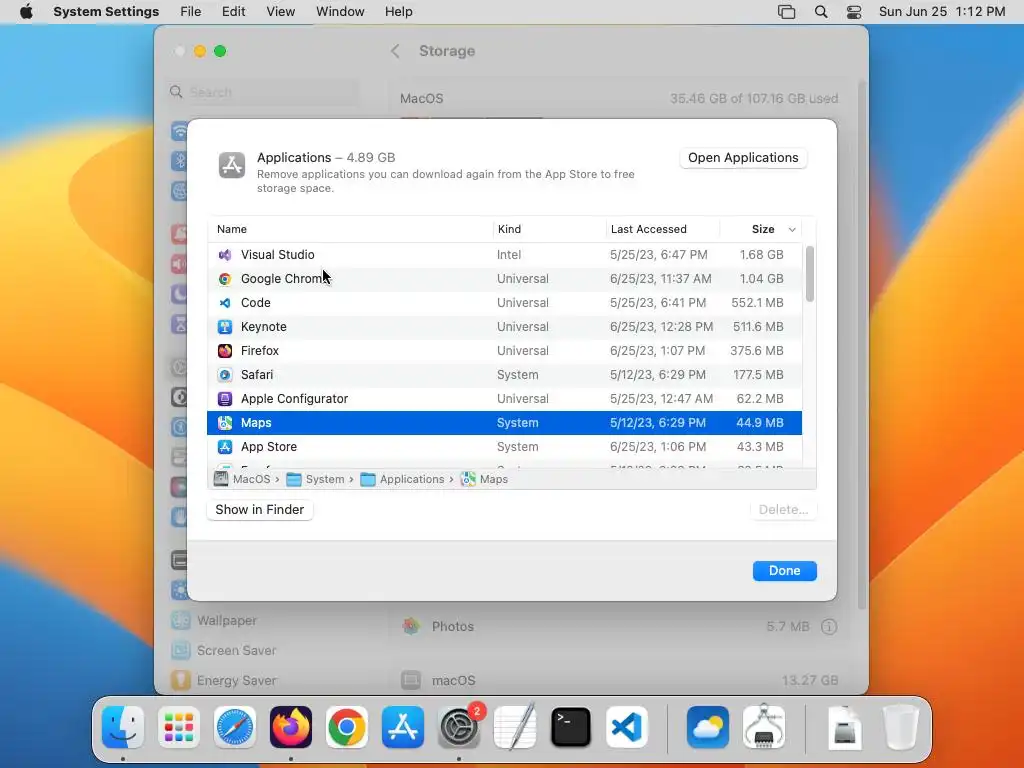The height and width of the screenshot is (768, 1024).
Task: Sort list by the Name column
Action: tap(232, 229)
